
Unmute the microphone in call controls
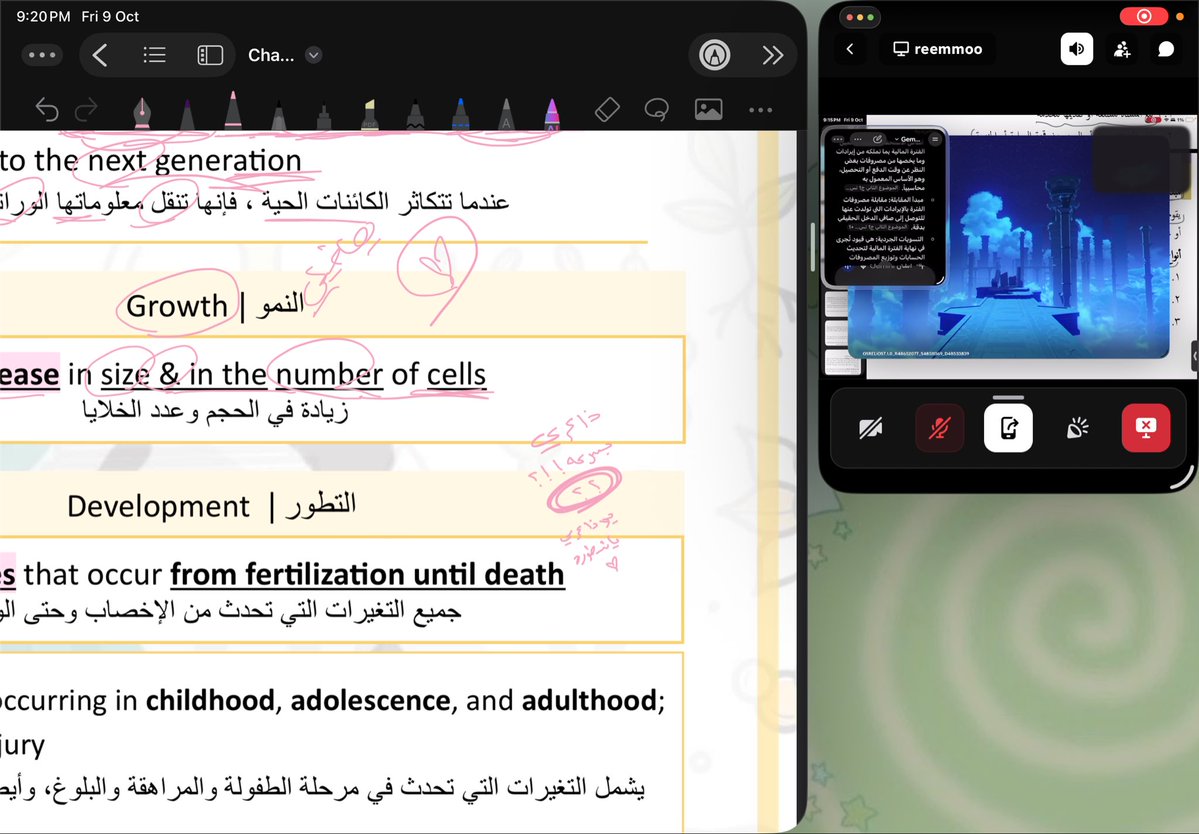pyautogui.click(x=940, y=428)
